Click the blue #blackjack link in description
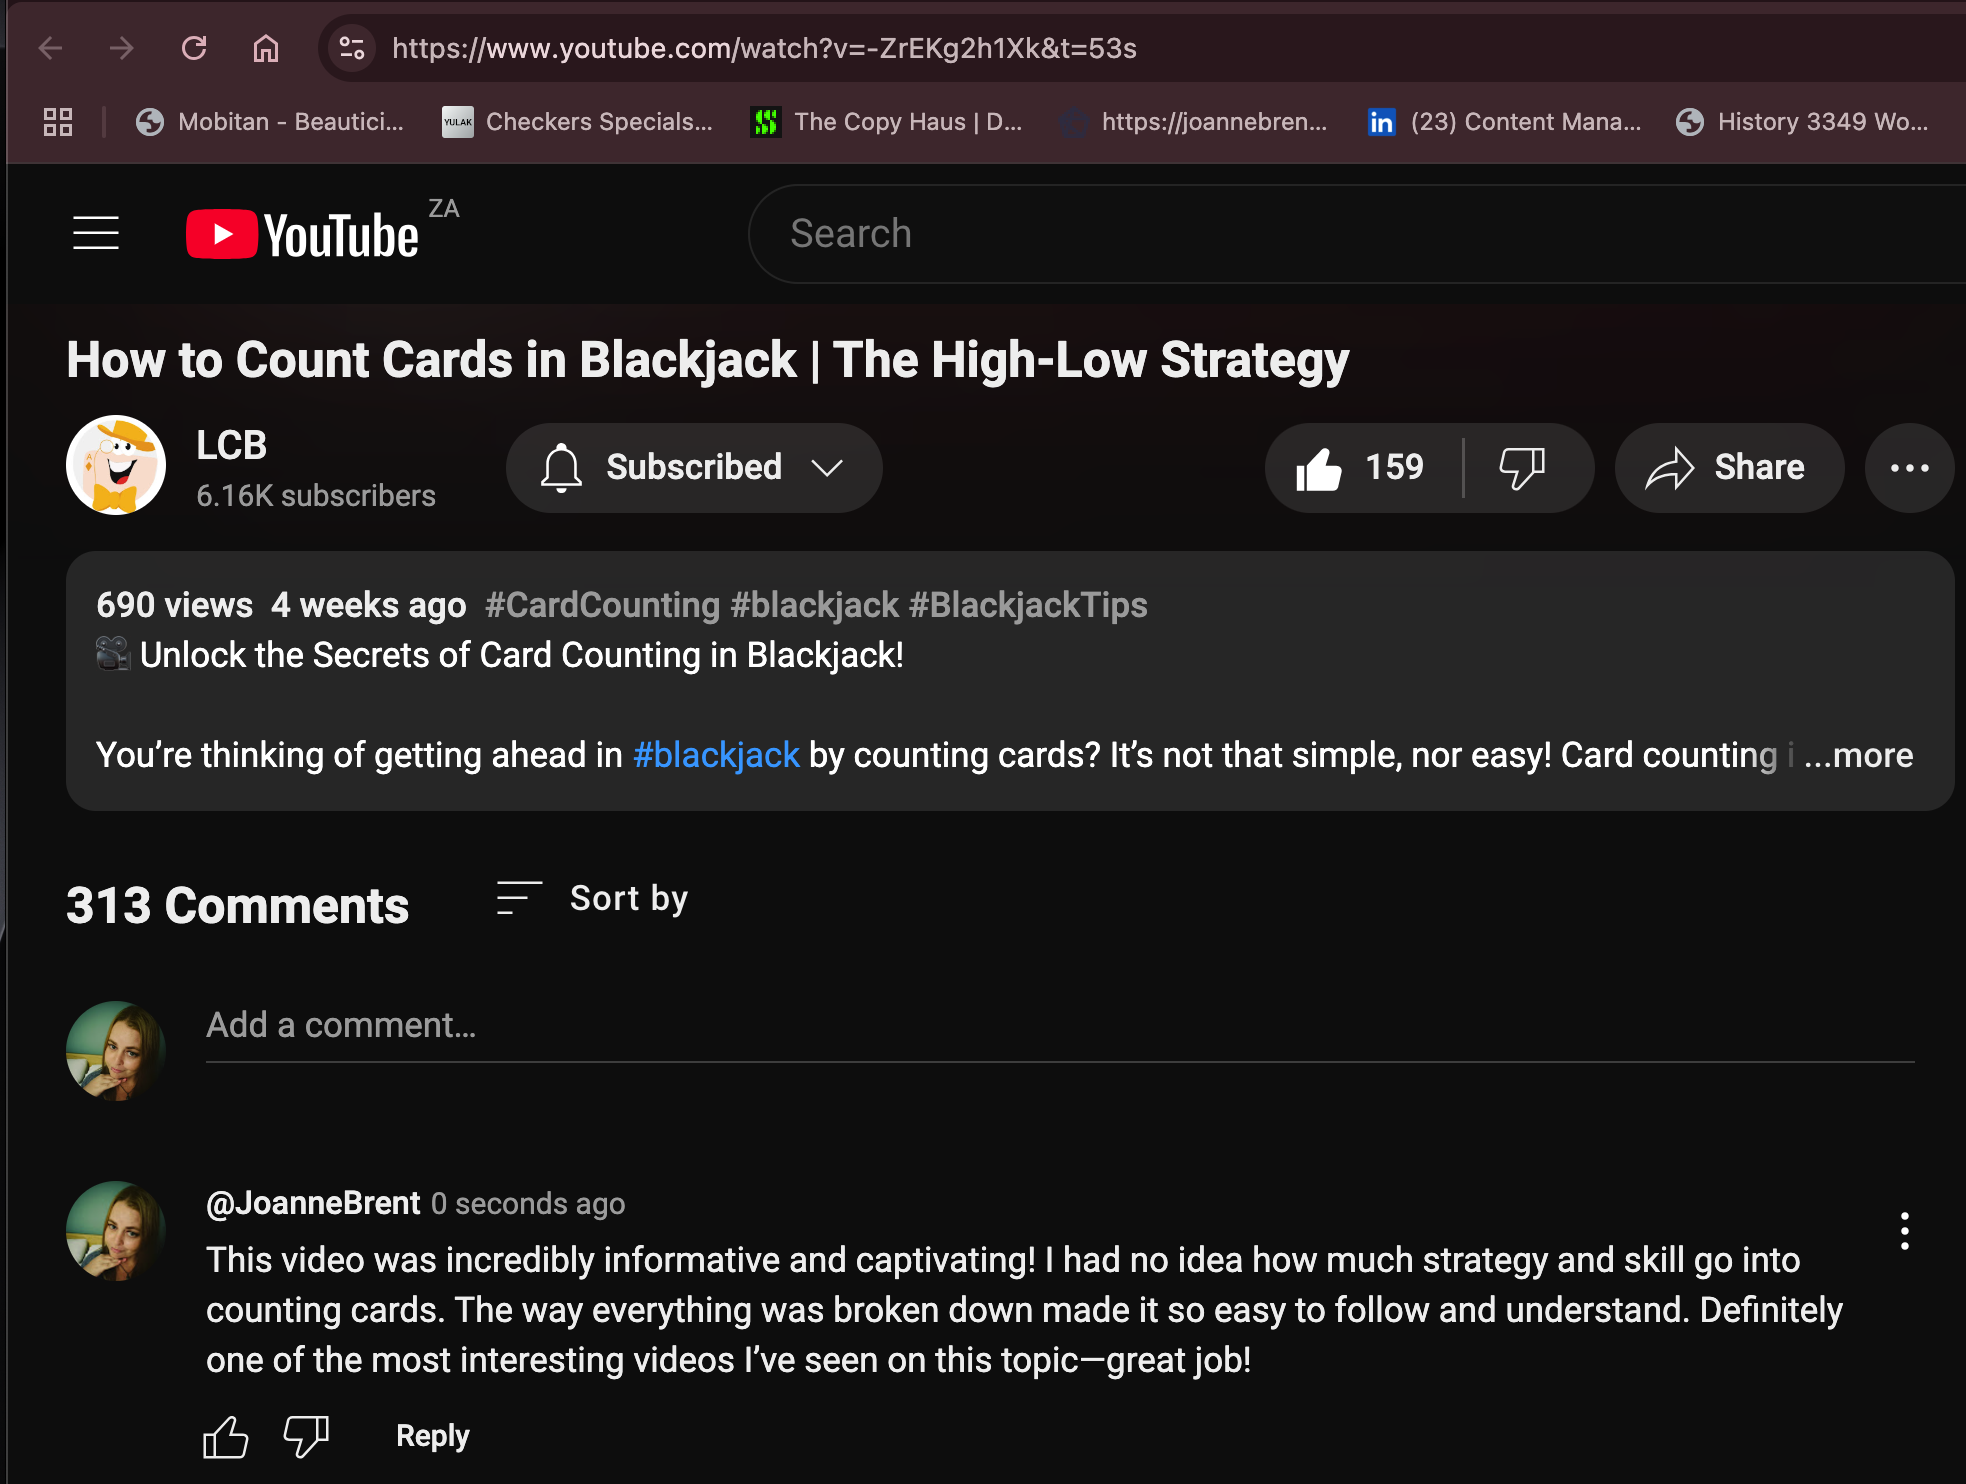This screenshot has width=1966, height=1484. [716, 755]
